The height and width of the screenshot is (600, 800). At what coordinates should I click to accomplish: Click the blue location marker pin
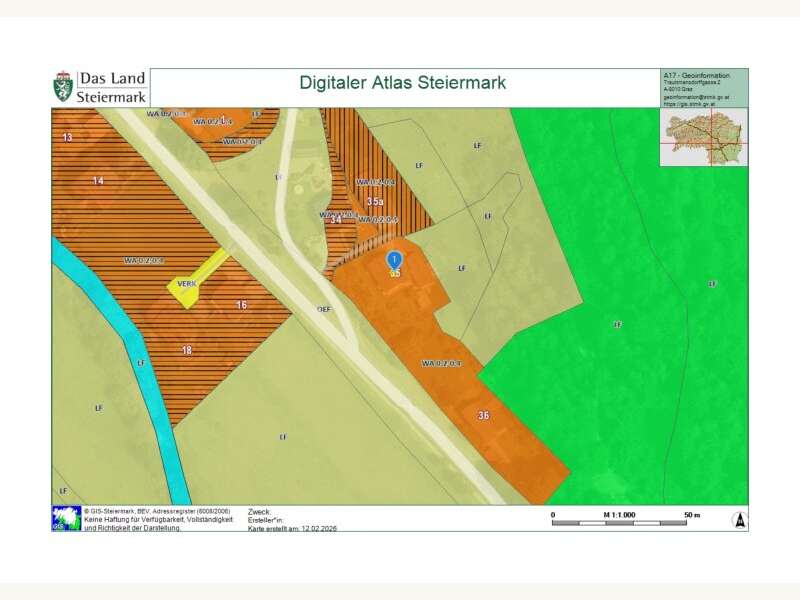pos(394,259)
